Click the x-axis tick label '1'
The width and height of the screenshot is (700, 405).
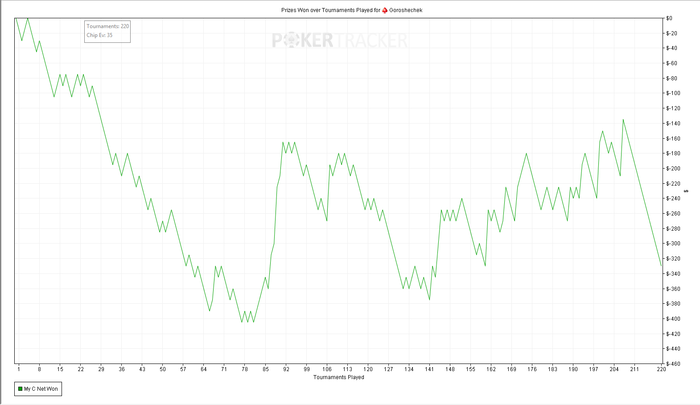pos(19,369)
